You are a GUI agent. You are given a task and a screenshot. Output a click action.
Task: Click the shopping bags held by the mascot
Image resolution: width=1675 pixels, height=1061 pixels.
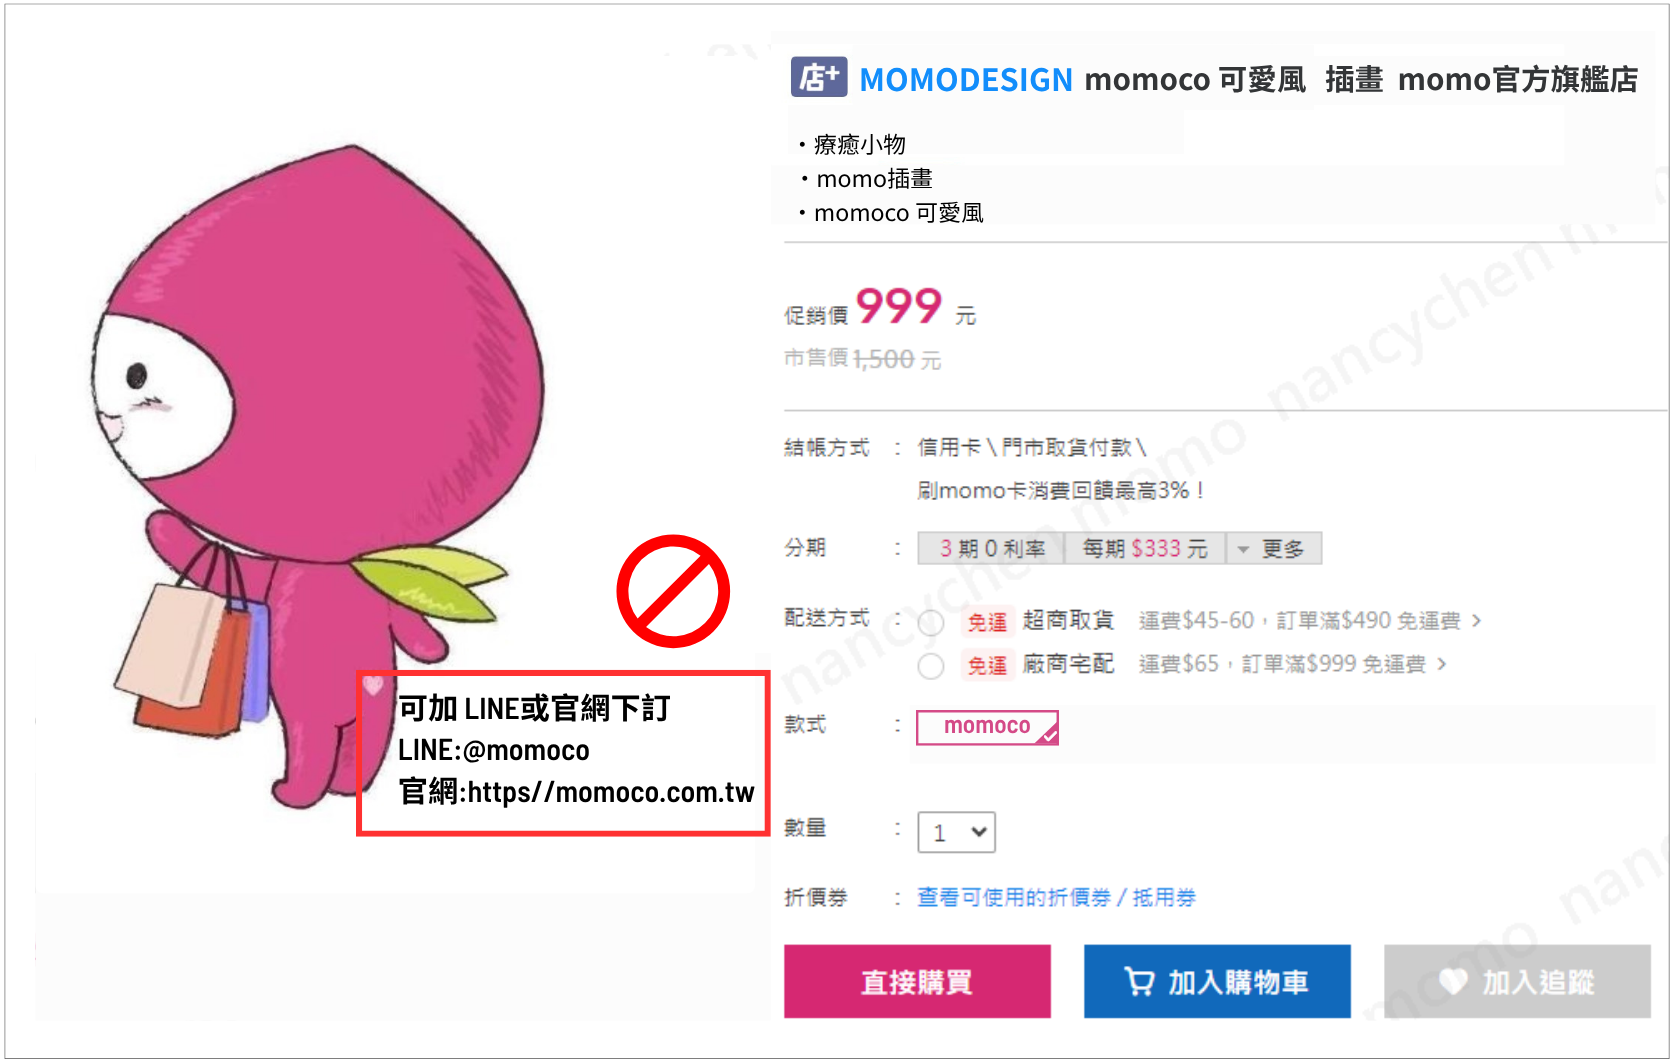[193, 648]
